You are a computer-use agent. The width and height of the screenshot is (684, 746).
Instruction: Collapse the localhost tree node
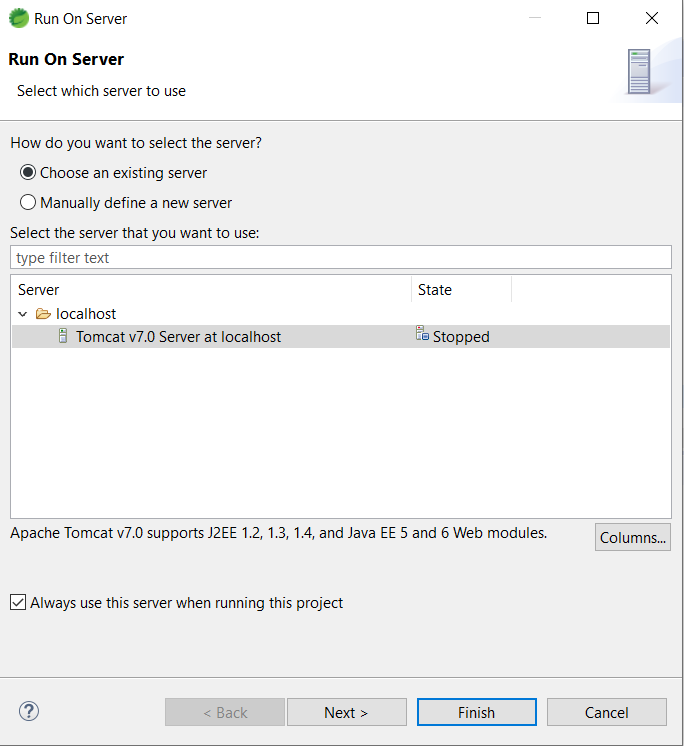point(22,314)
